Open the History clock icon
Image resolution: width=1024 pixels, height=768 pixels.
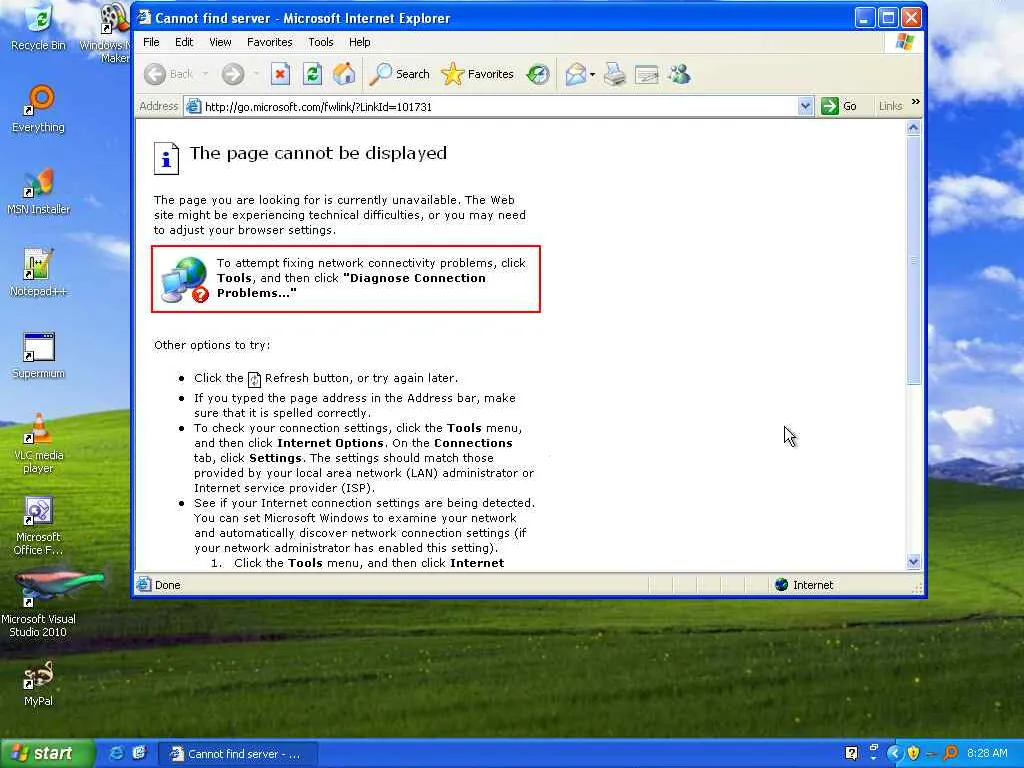[x=538, y=74]
